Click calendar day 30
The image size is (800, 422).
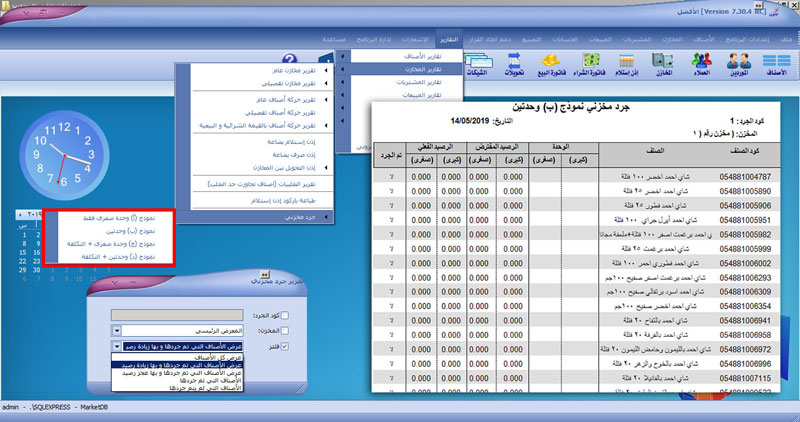coord(36,270)
